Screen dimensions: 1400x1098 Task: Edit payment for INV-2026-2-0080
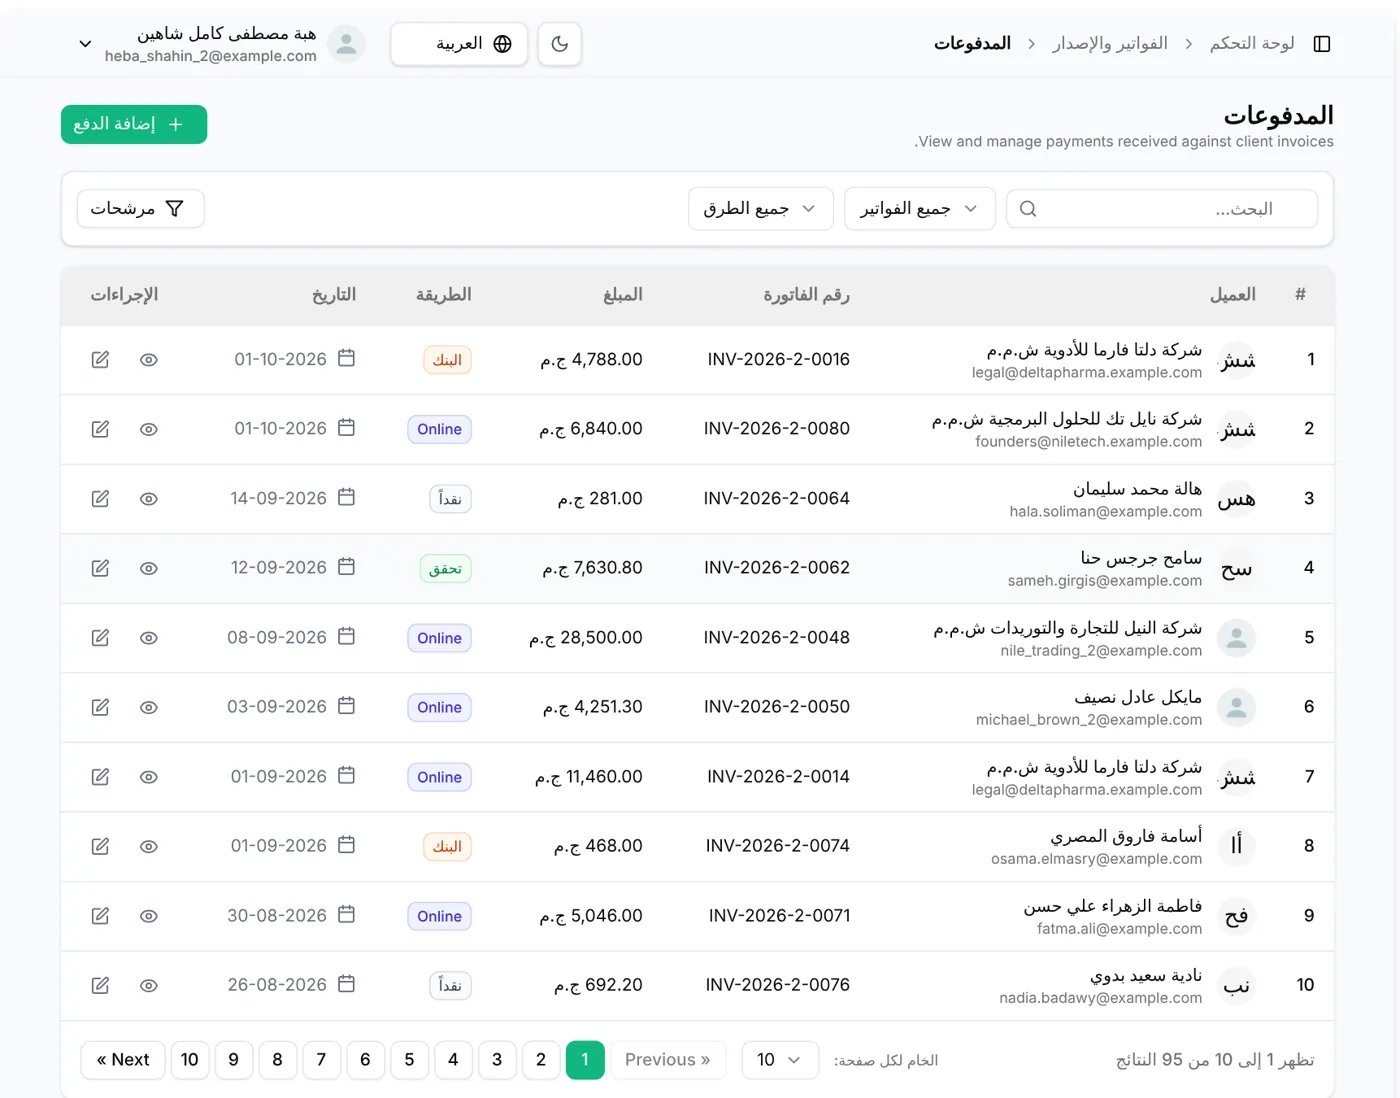100,429
